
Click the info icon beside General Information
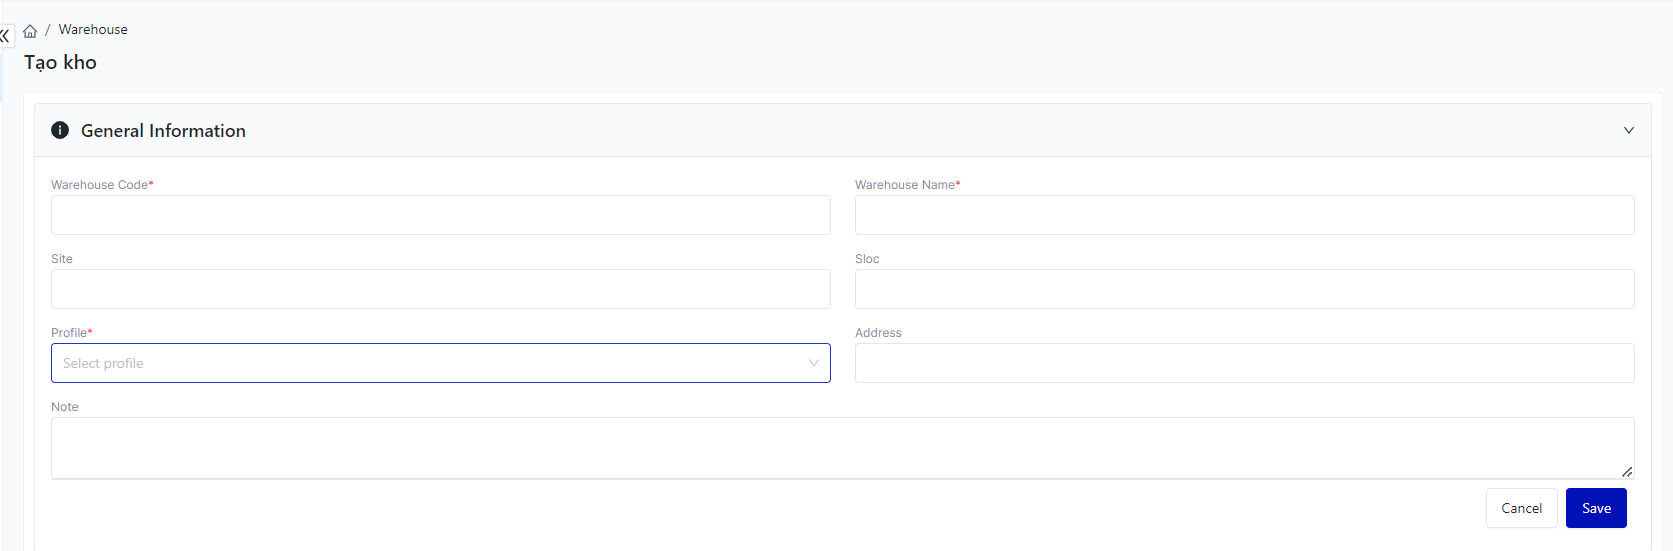[60, 130]
